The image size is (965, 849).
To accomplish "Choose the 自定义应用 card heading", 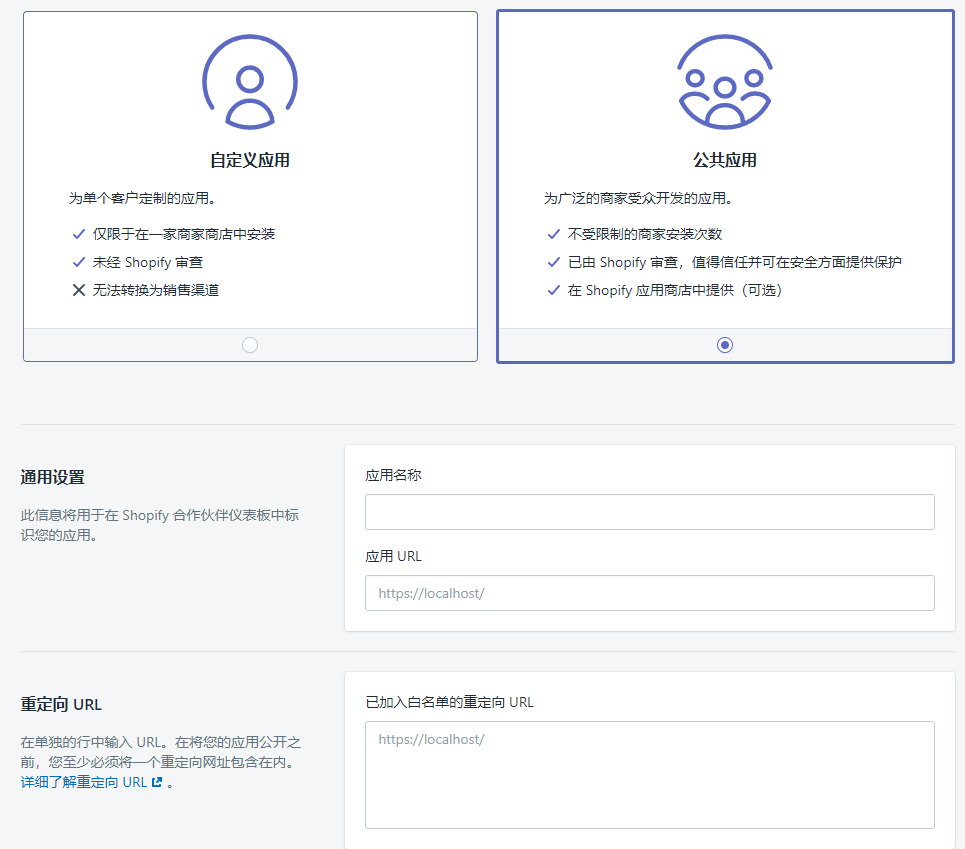I will [x=250, y=160].
